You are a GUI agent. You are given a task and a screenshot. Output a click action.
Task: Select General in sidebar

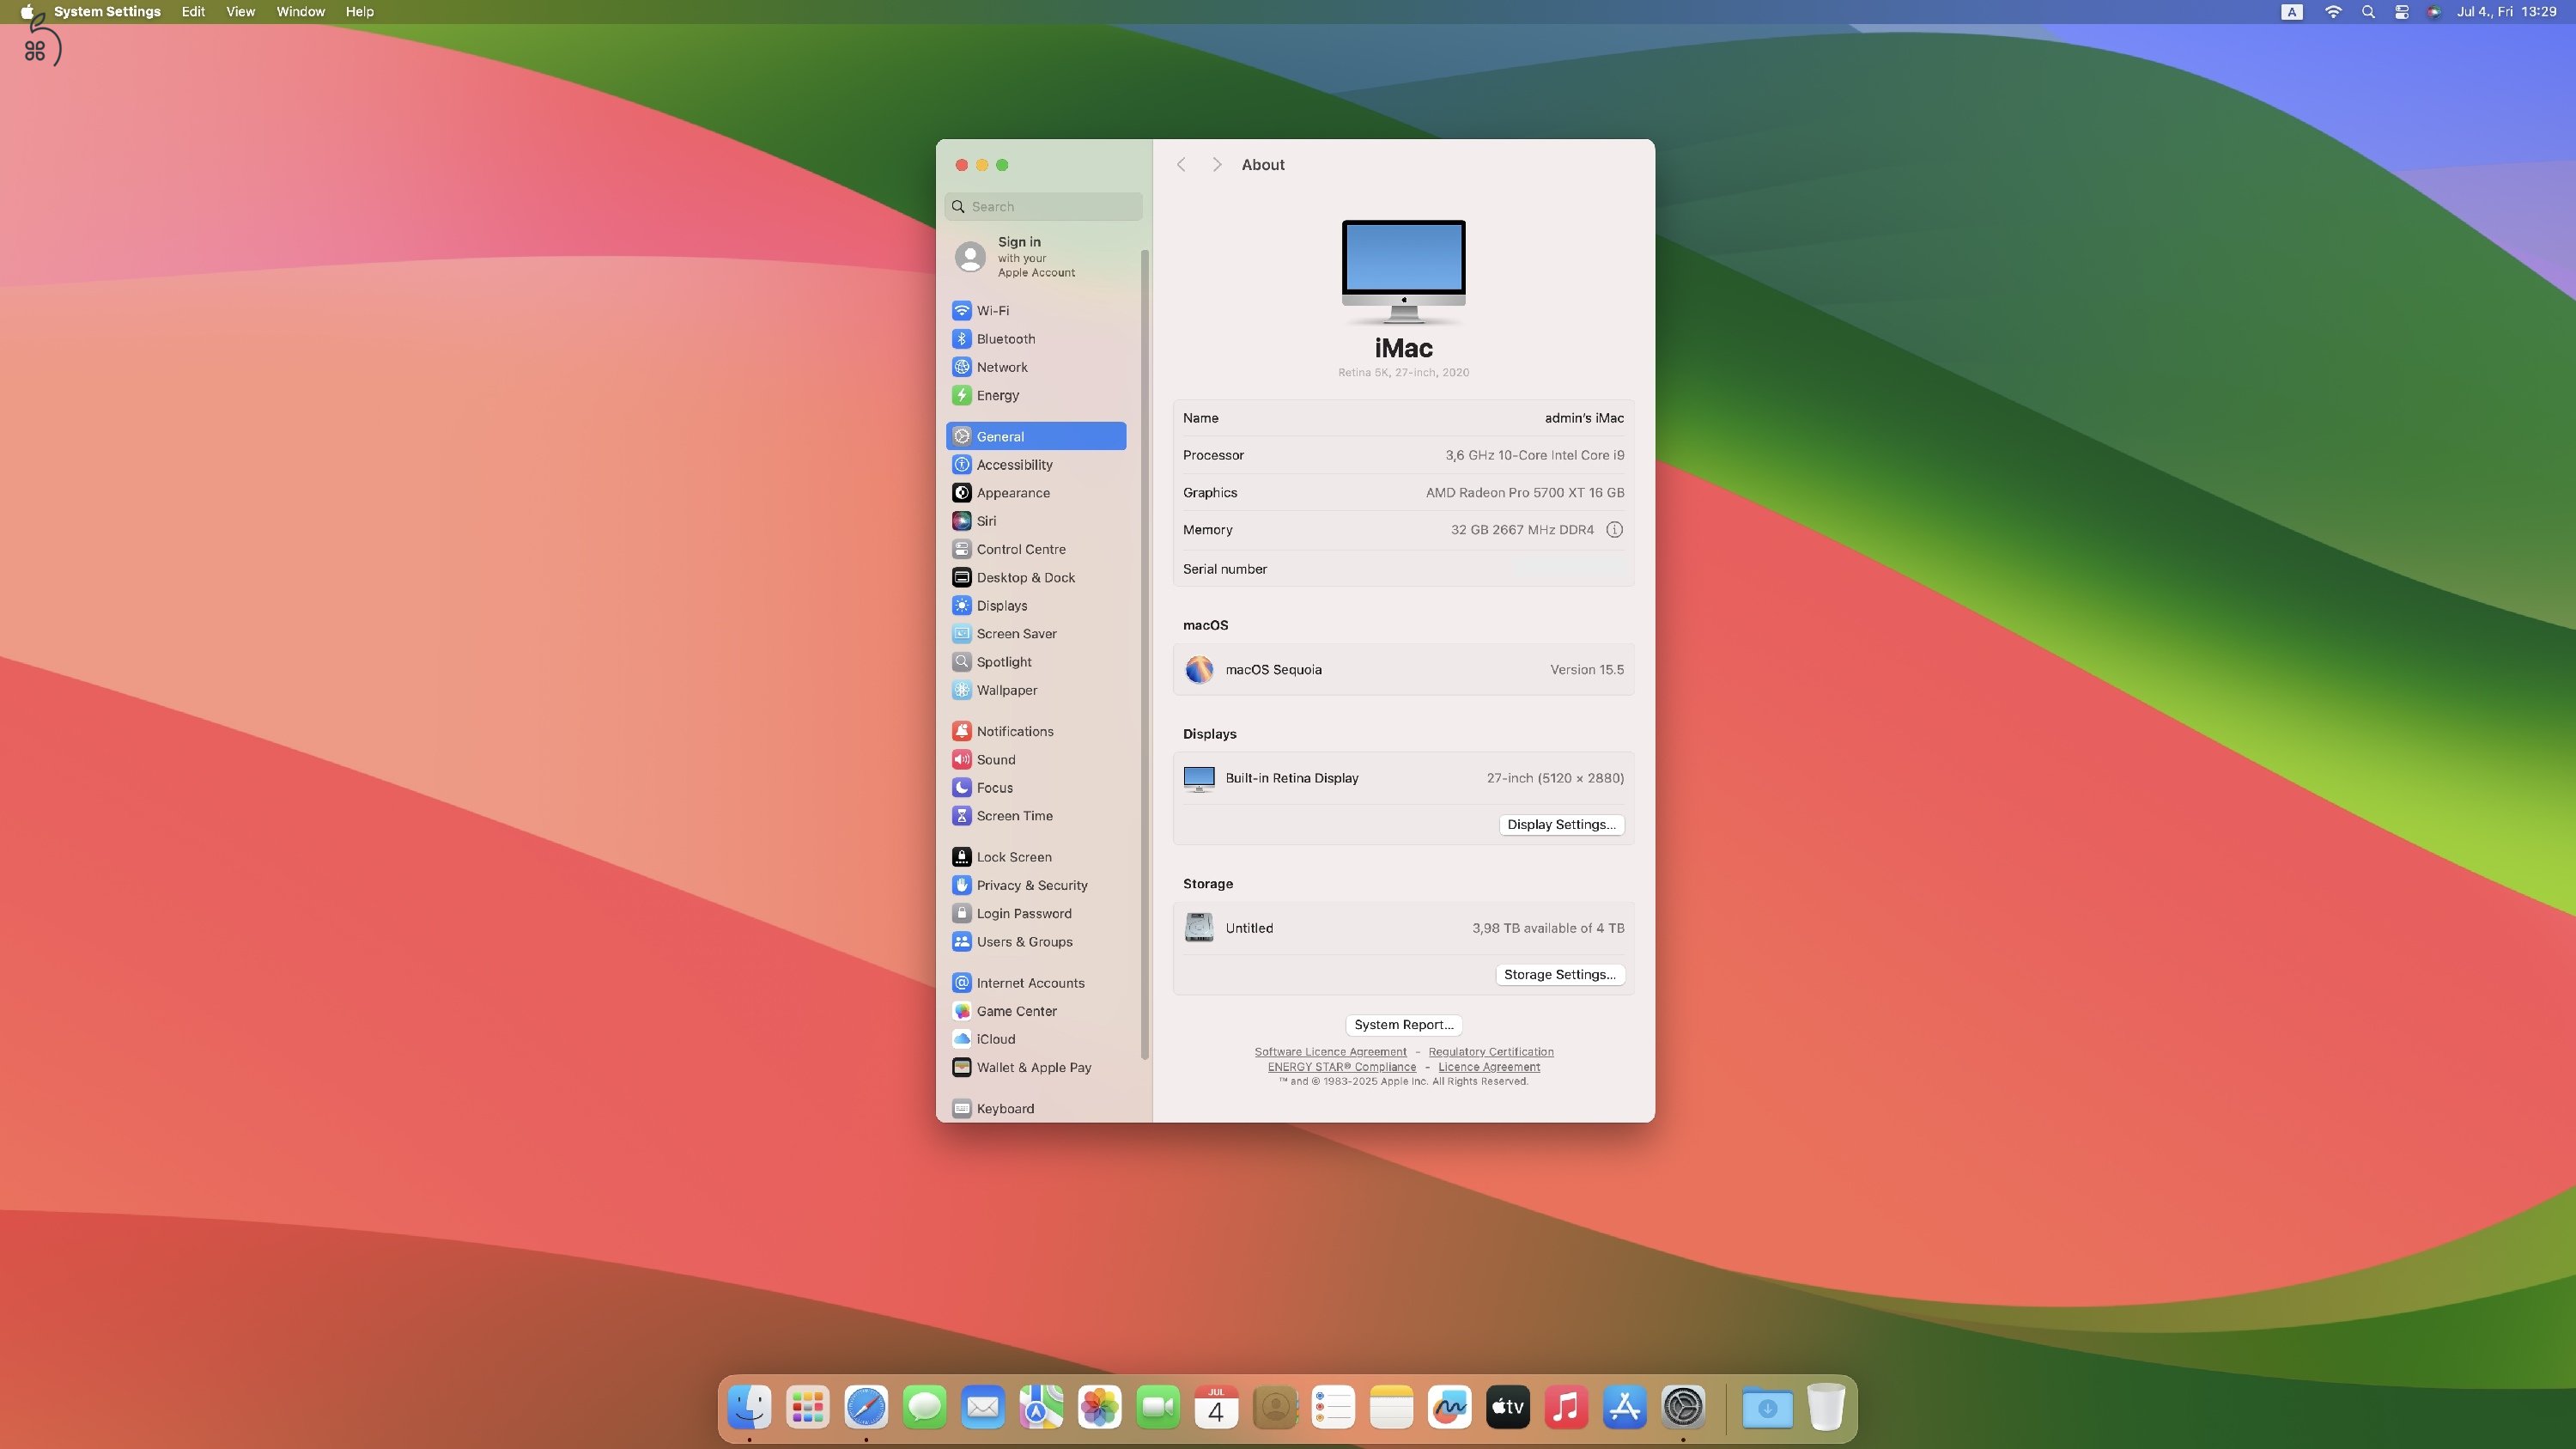click(1035, 436)
